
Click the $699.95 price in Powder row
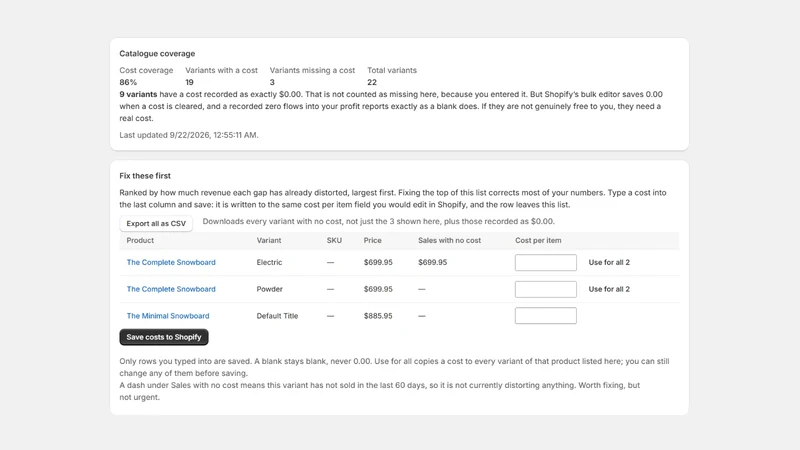coord(378,289)
